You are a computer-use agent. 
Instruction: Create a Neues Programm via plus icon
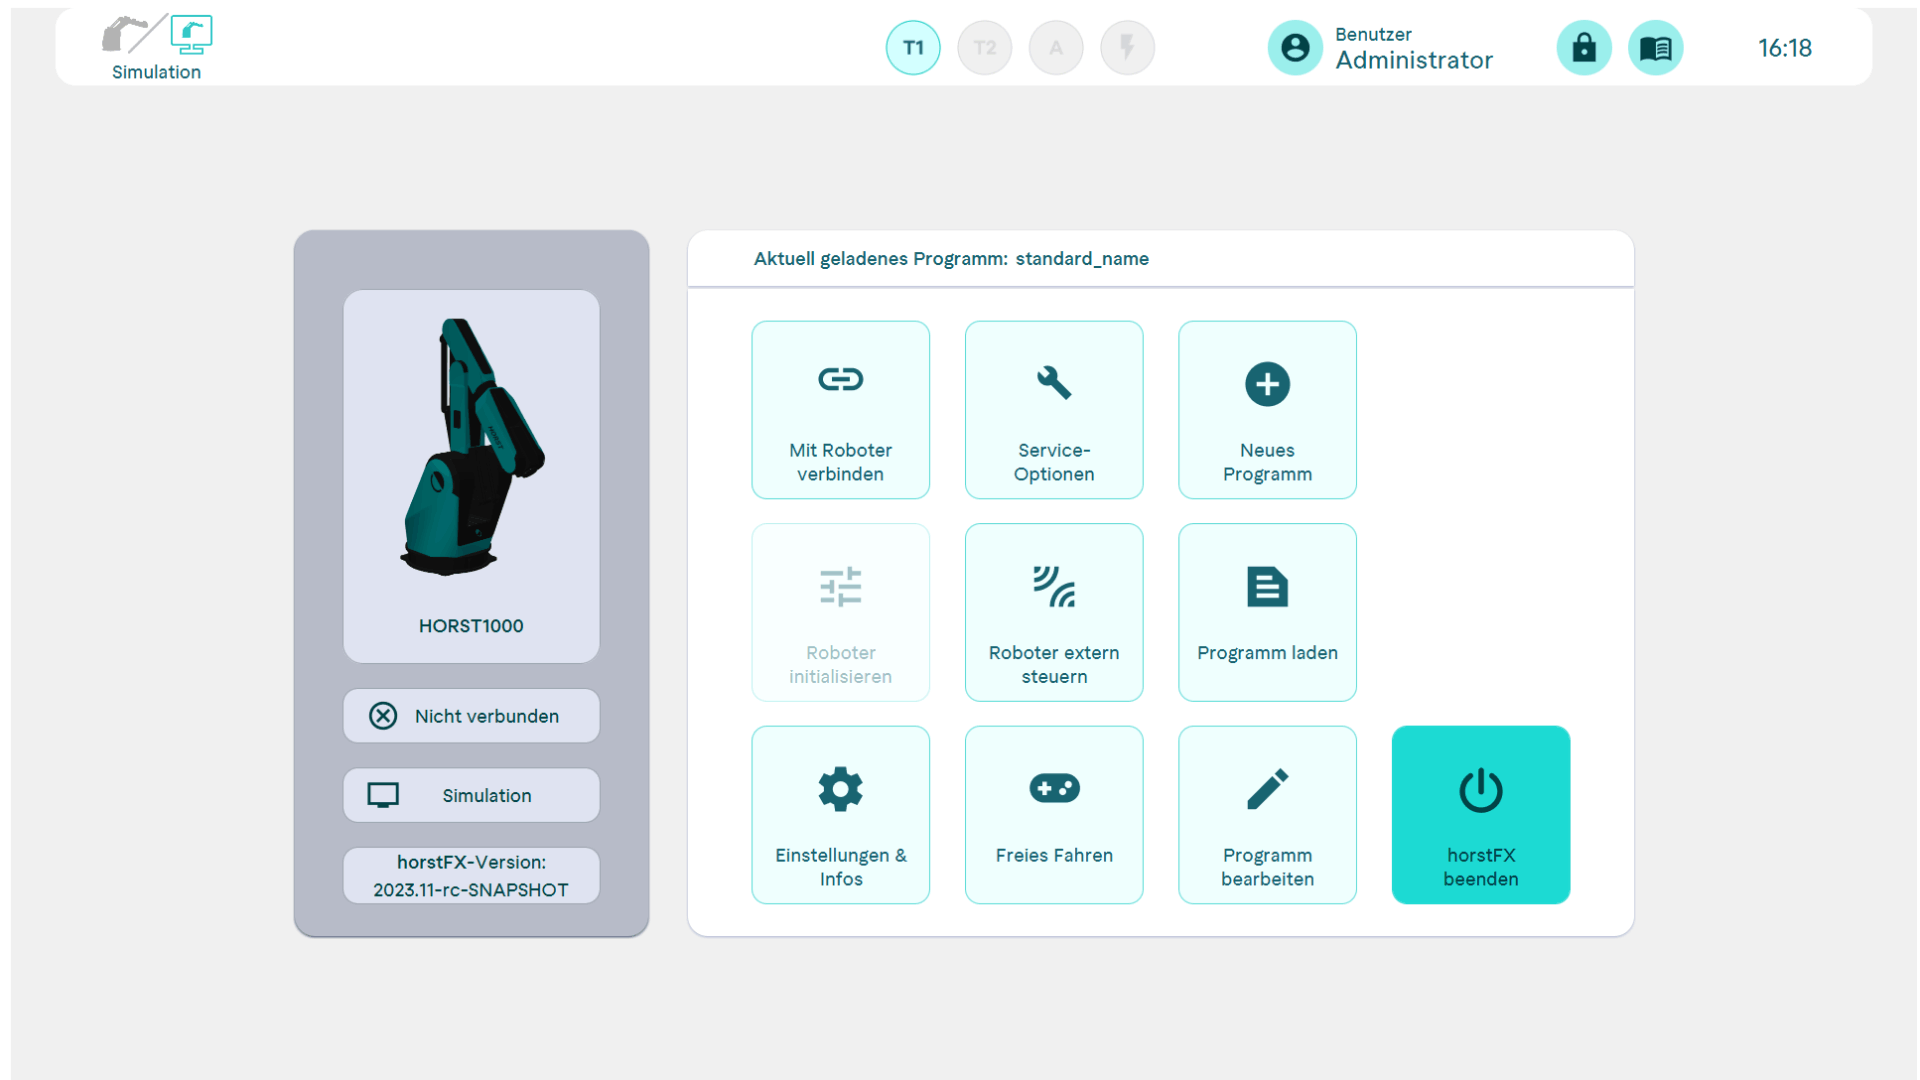tap(1266, 384)
